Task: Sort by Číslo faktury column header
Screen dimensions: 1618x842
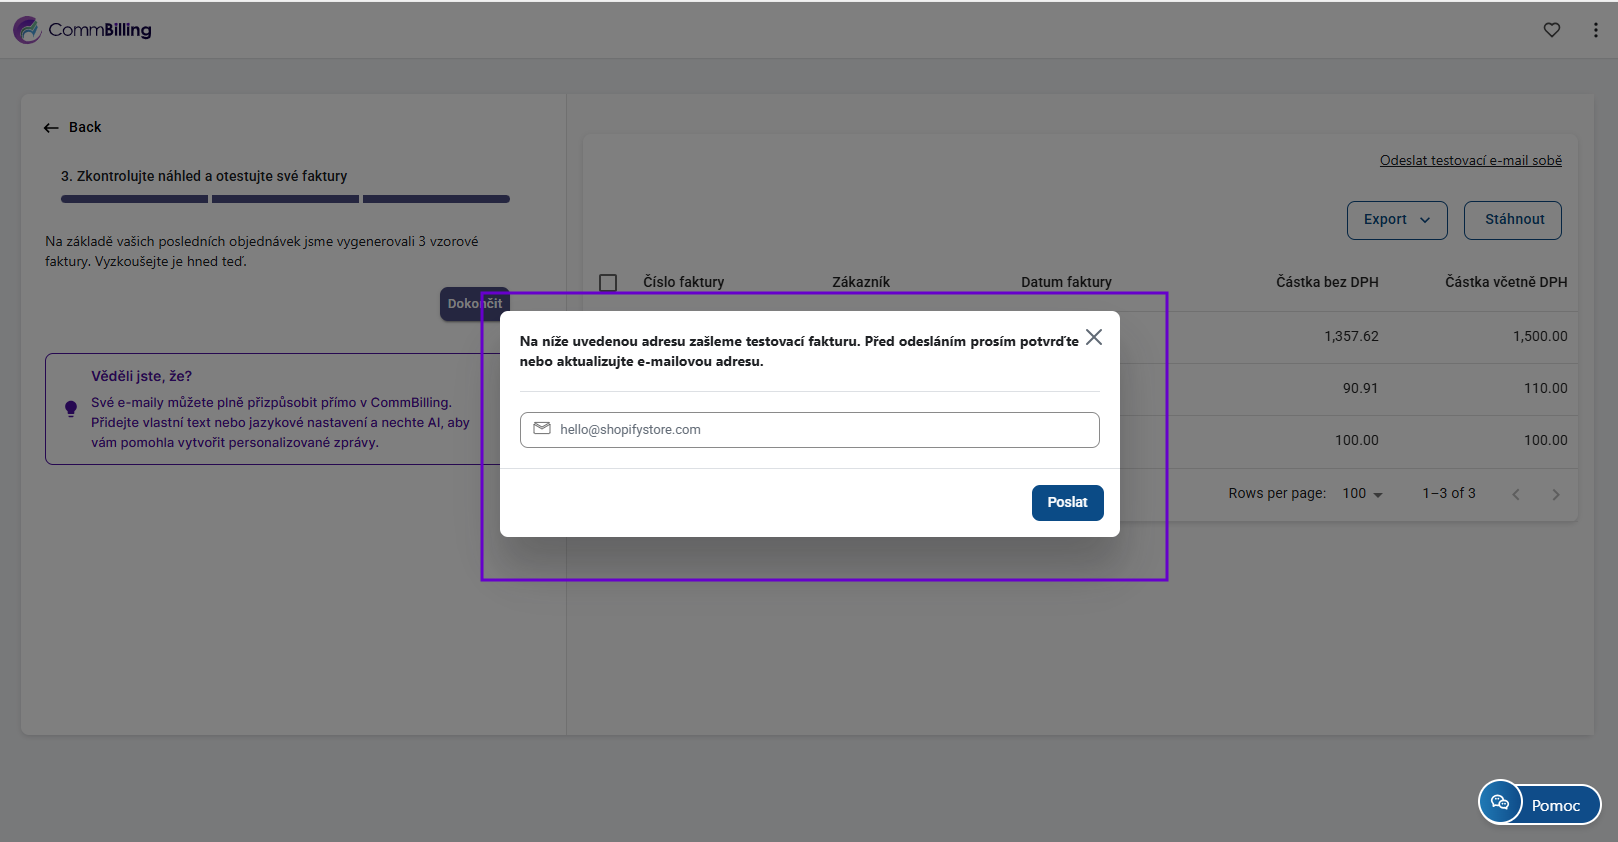Action: pyautogui.click(x=683, y=283)
